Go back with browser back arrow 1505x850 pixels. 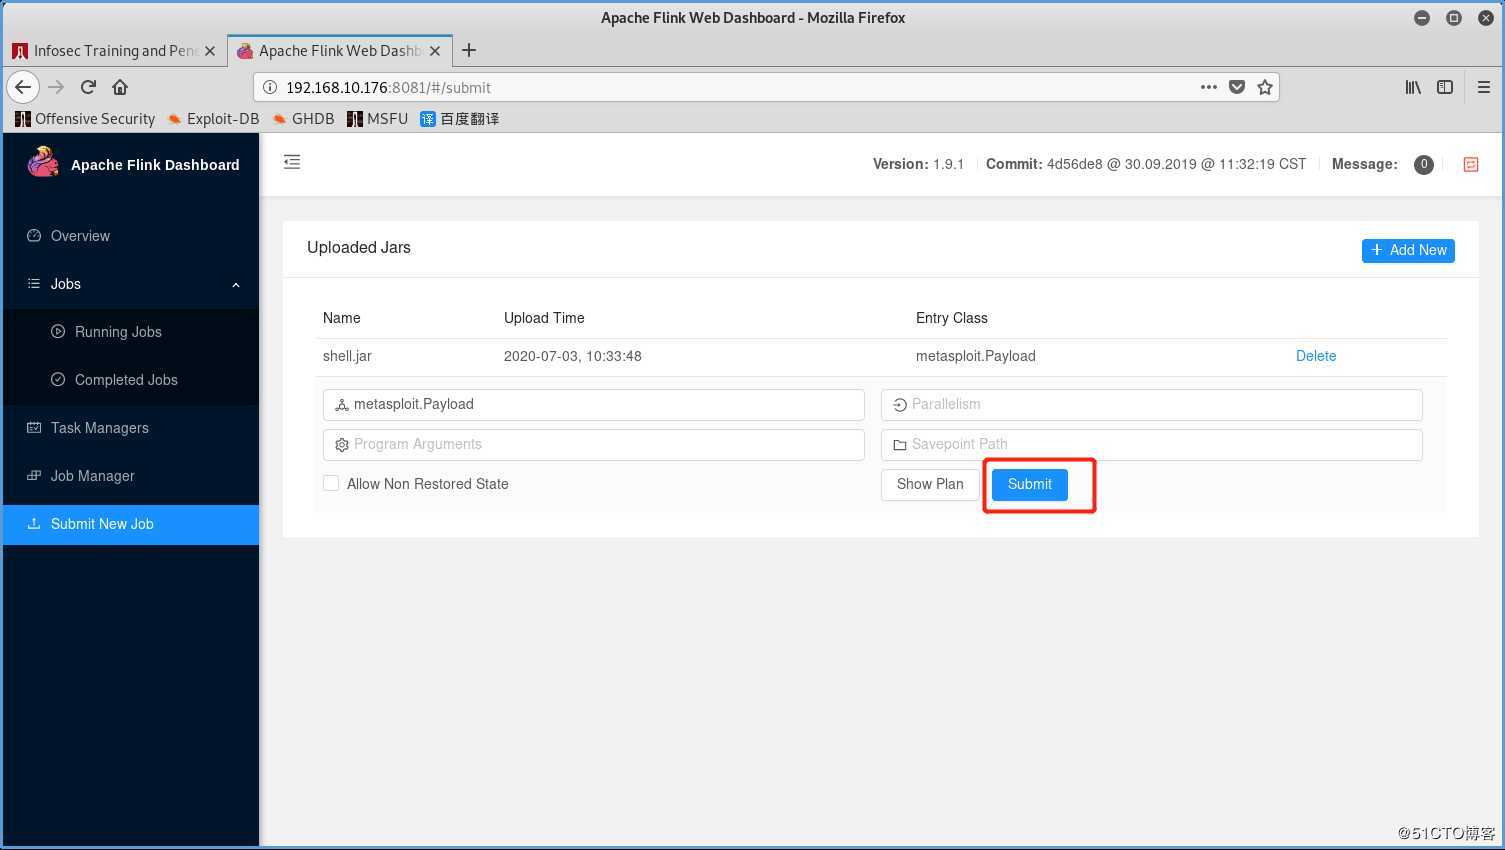23,87
